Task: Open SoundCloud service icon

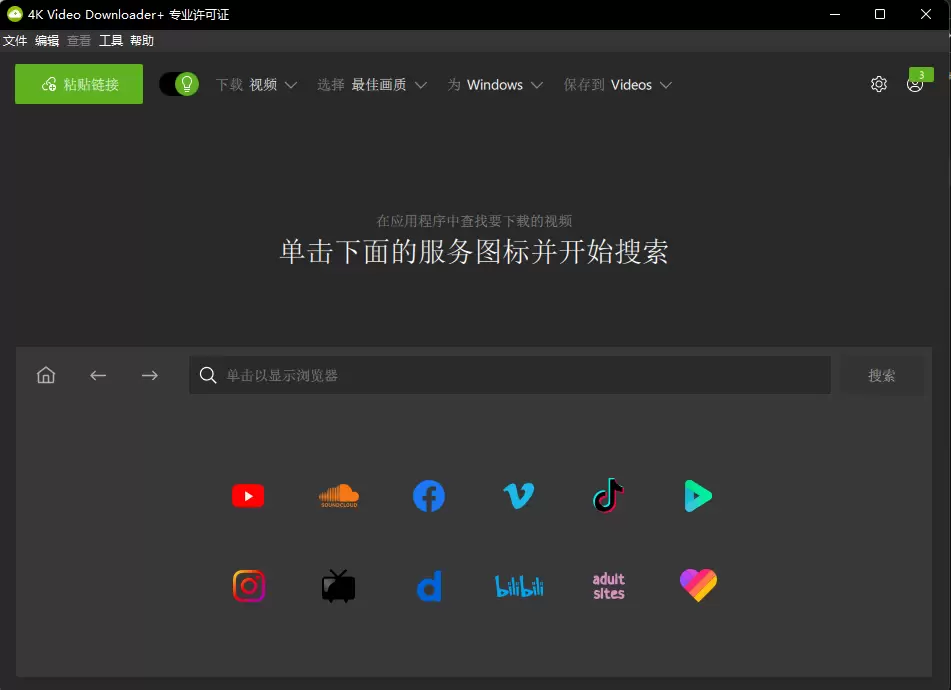Action: point(338,496)
